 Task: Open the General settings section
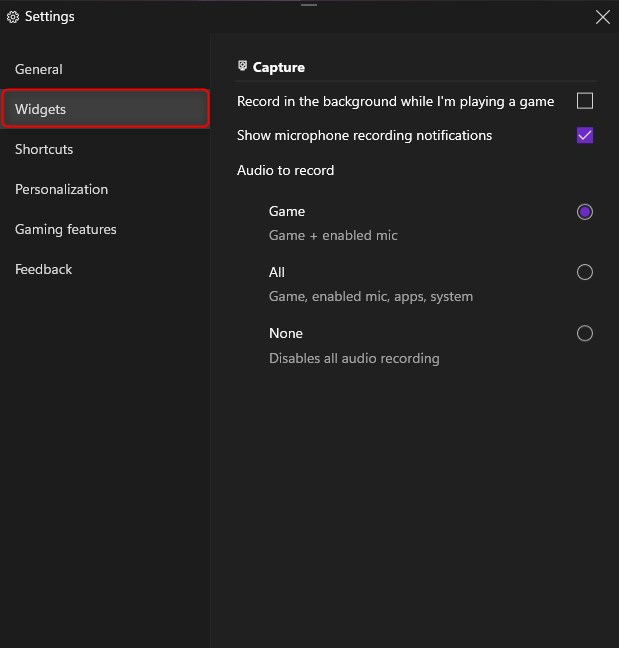point(105,69)
